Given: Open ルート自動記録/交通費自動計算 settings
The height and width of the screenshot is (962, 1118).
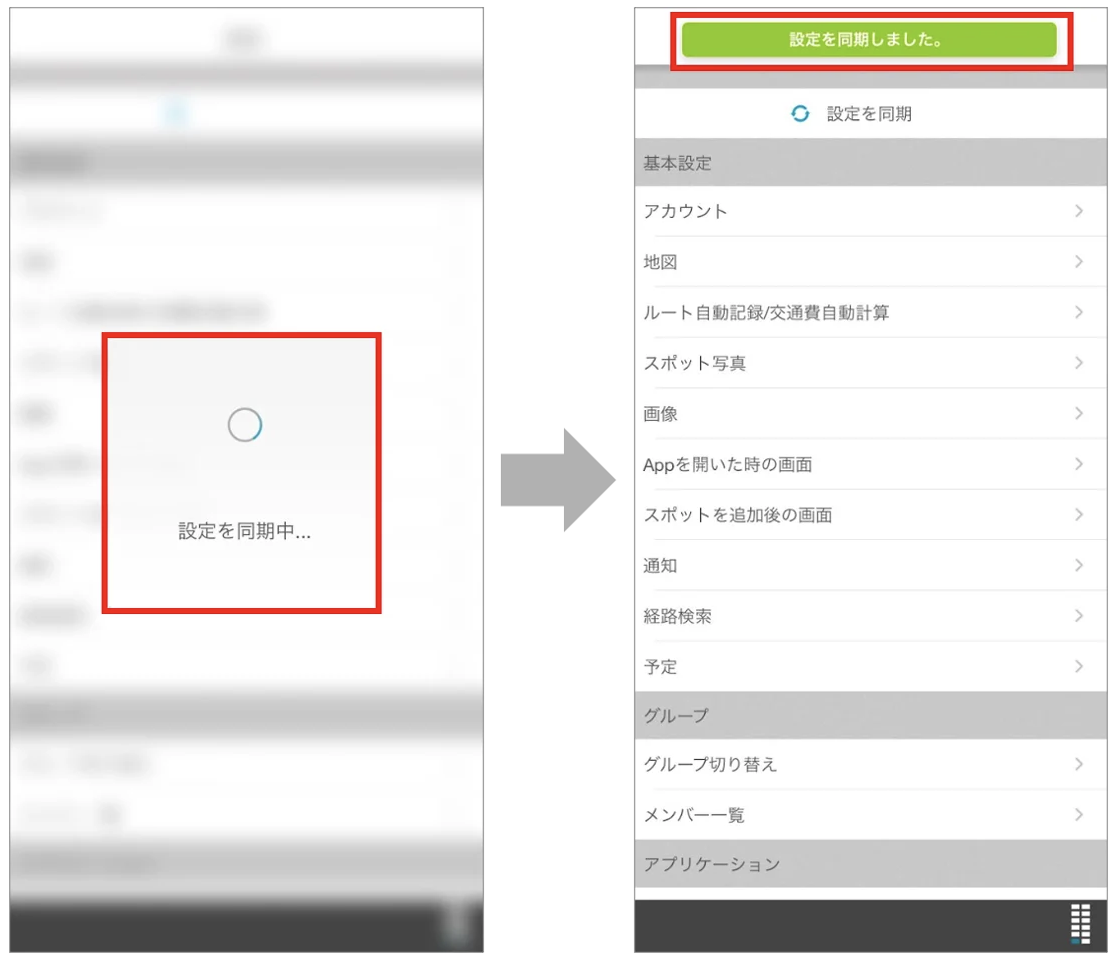Looking at the screenshot, I should [x=871, y=312].
